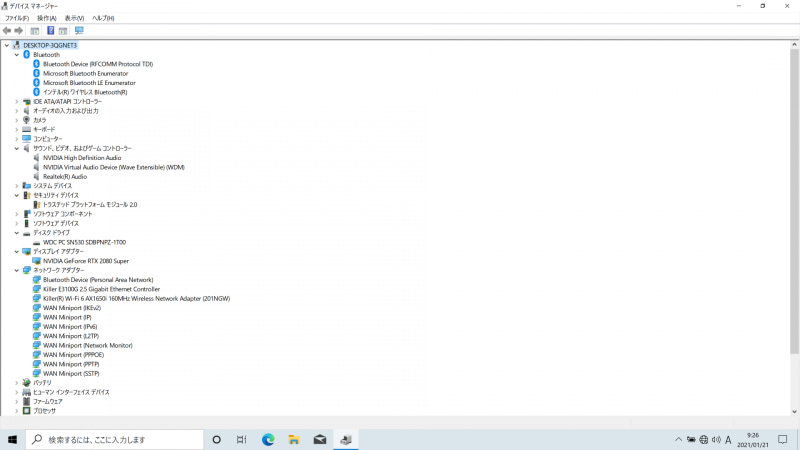Expand システム デバイス category
This screenshot has width=800, height=450.
[x=16, y=186]
